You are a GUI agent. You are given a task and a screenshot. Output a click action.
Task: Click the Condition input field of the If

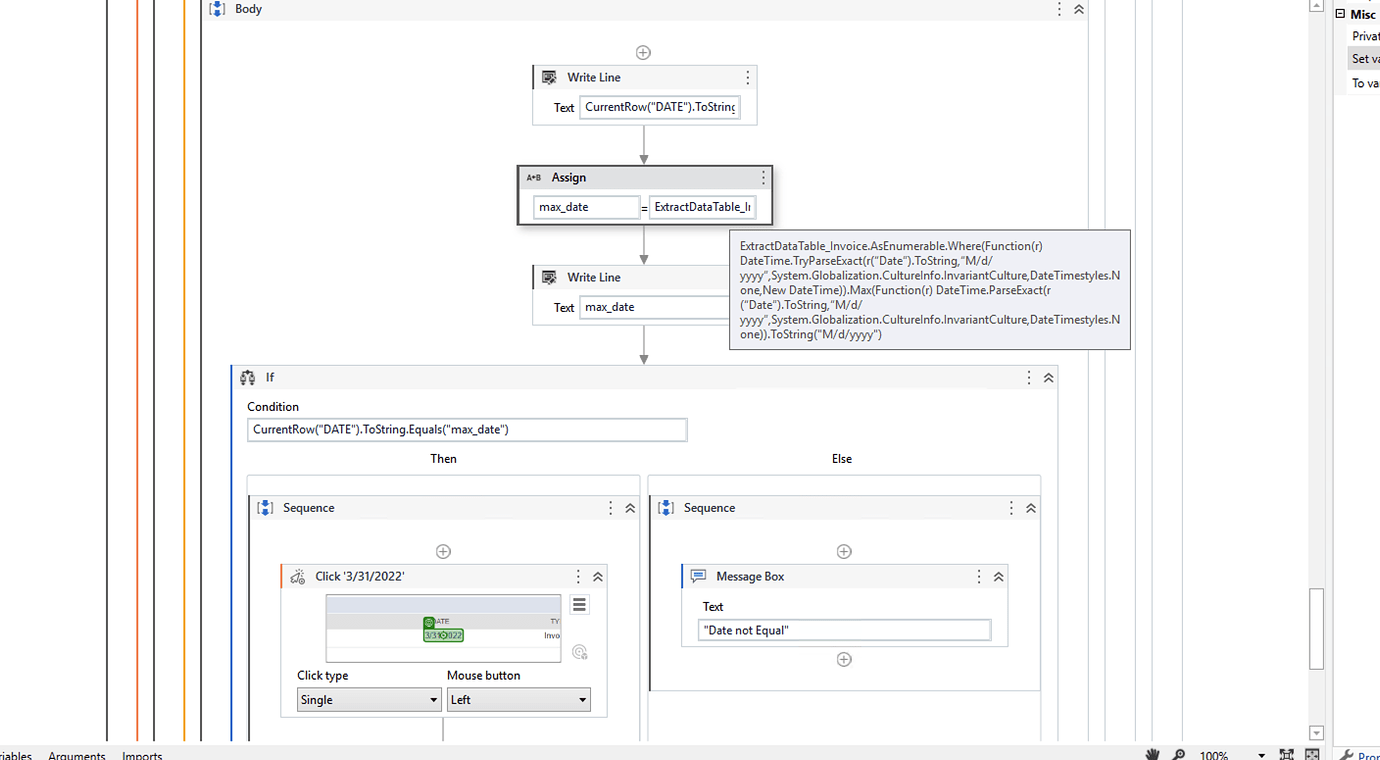point(466,429)
